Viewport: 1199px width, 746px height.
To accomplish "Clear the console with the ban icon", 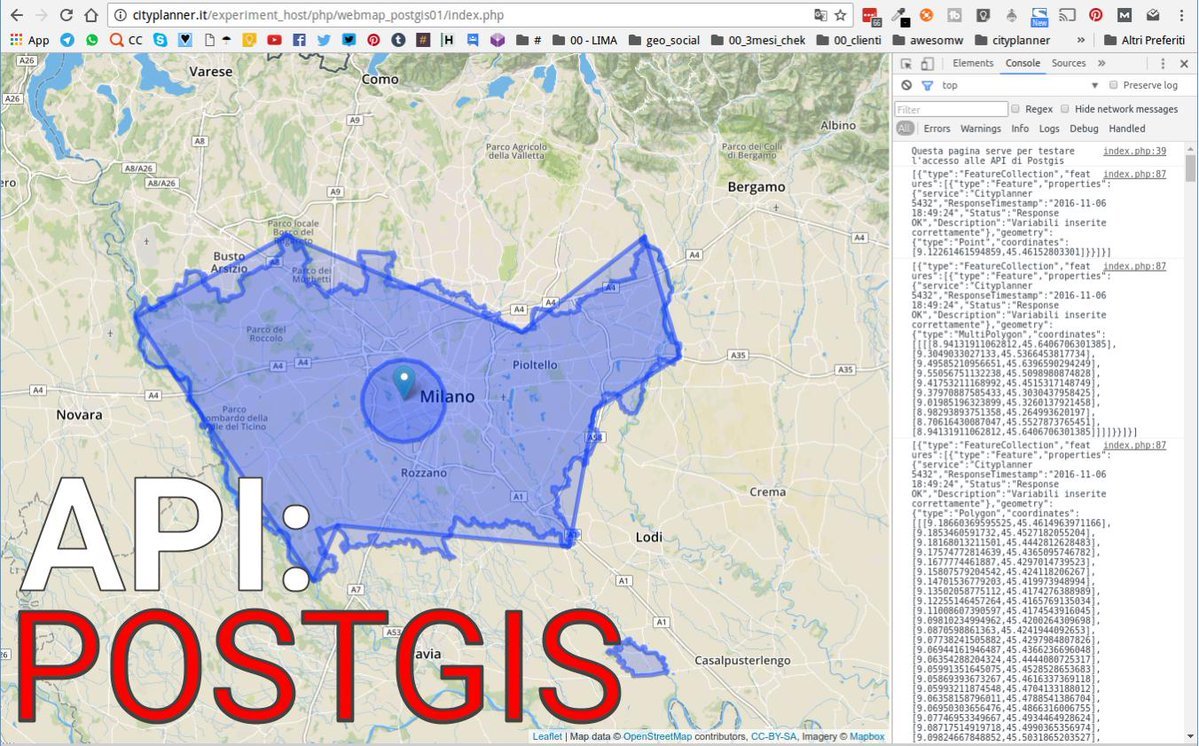I will (906, 86).
